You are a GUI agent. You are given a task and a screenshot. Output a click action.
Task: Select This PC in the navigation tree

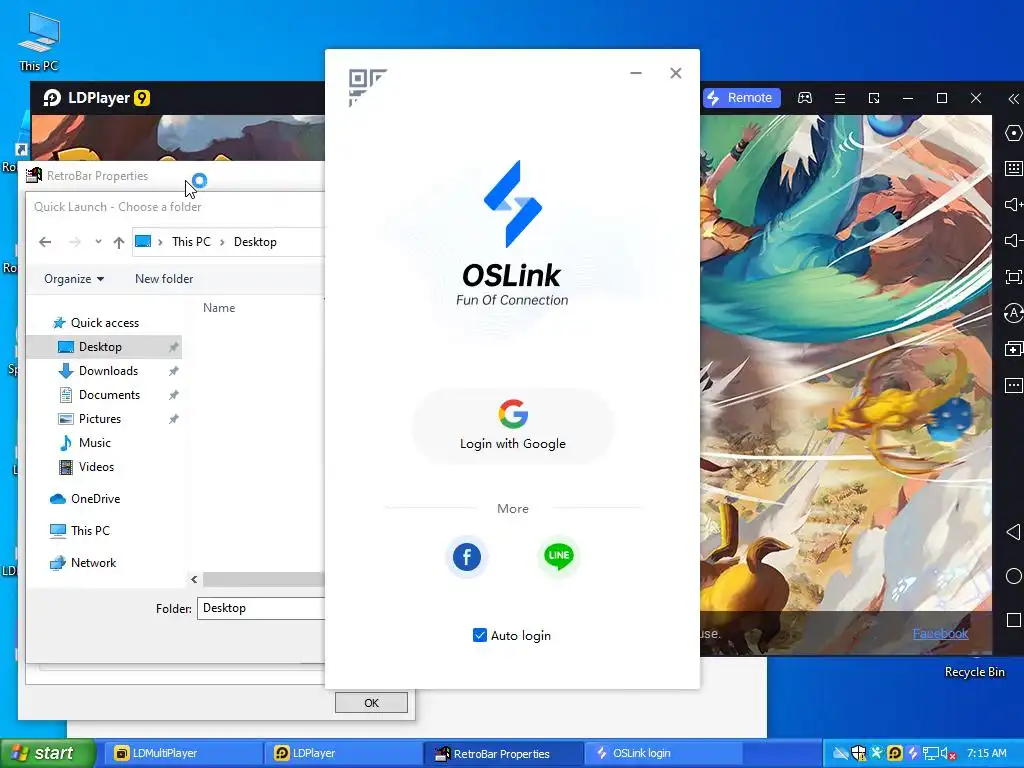[90, 531]
